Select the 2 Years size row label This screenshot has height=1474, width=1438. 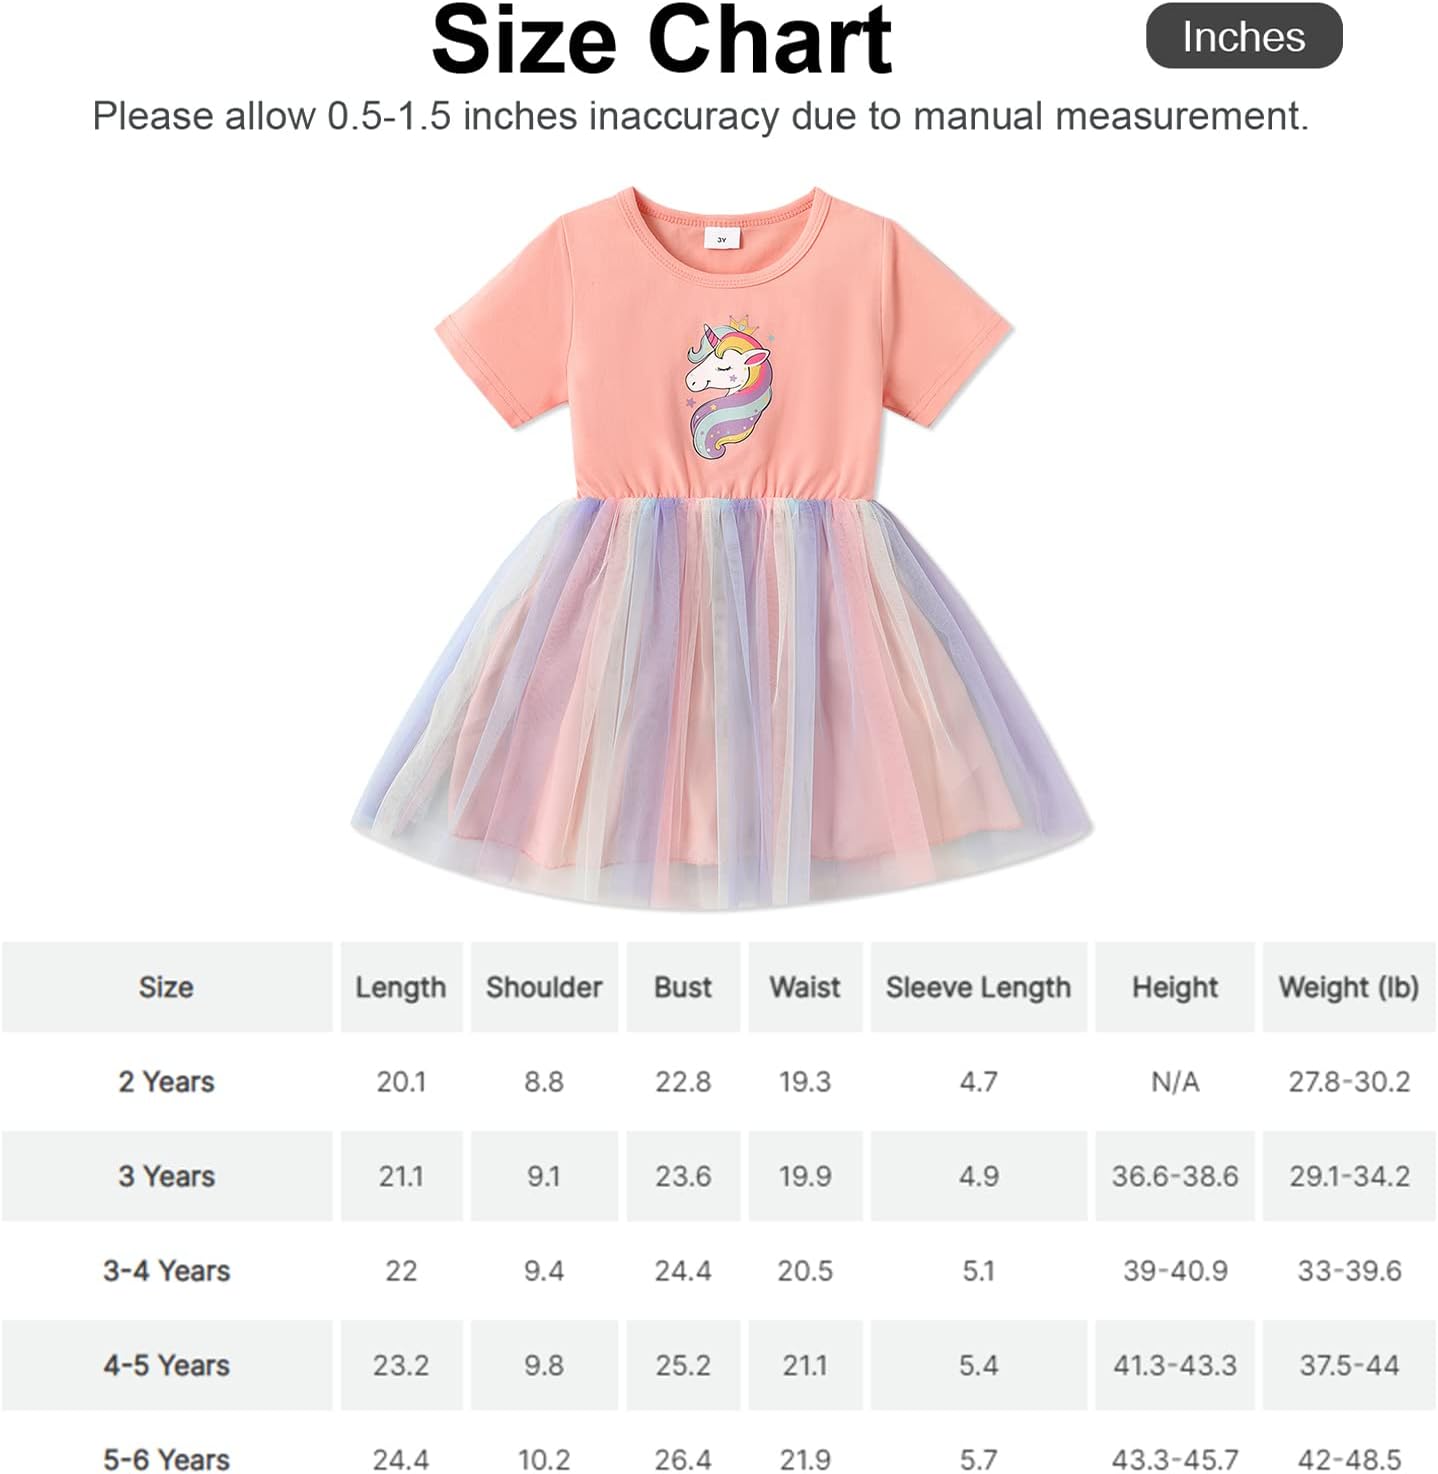[x=166, y=1081]
